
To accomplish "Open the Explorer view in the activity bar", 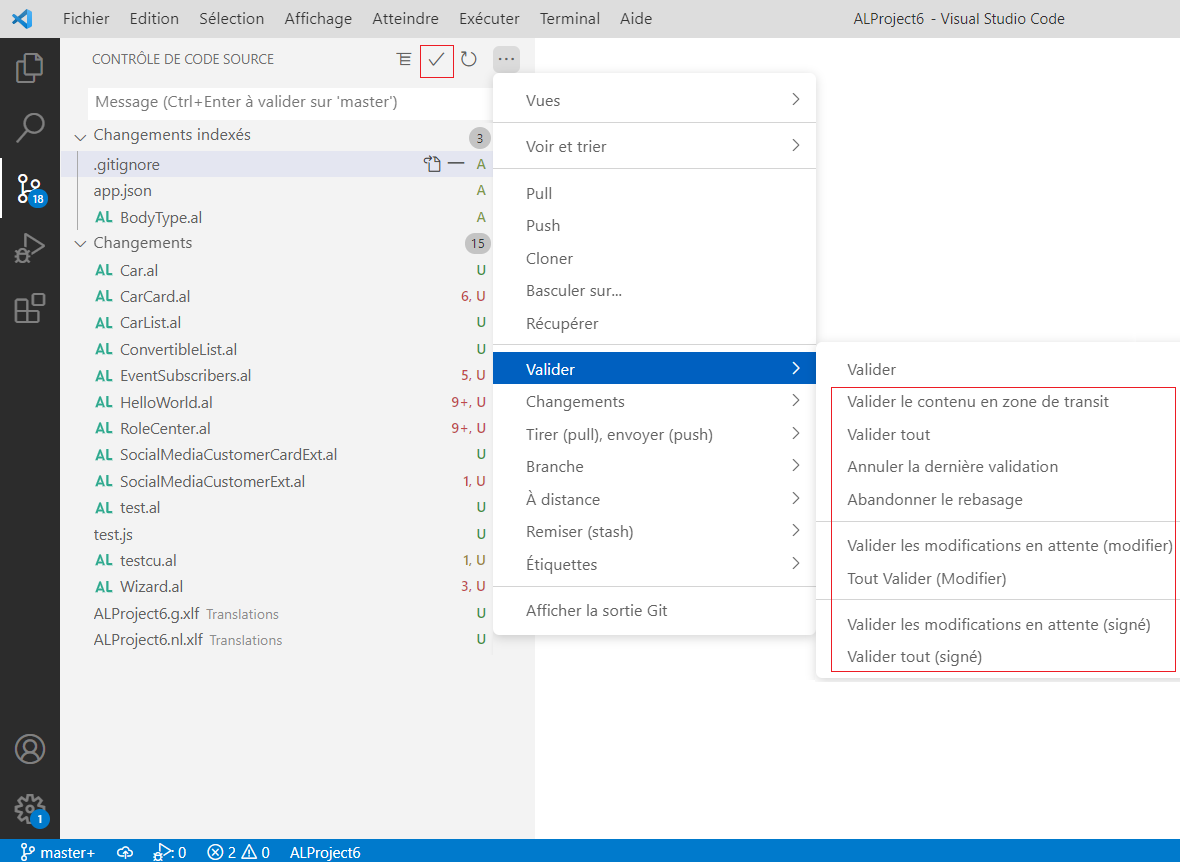I will click(30, 68).
